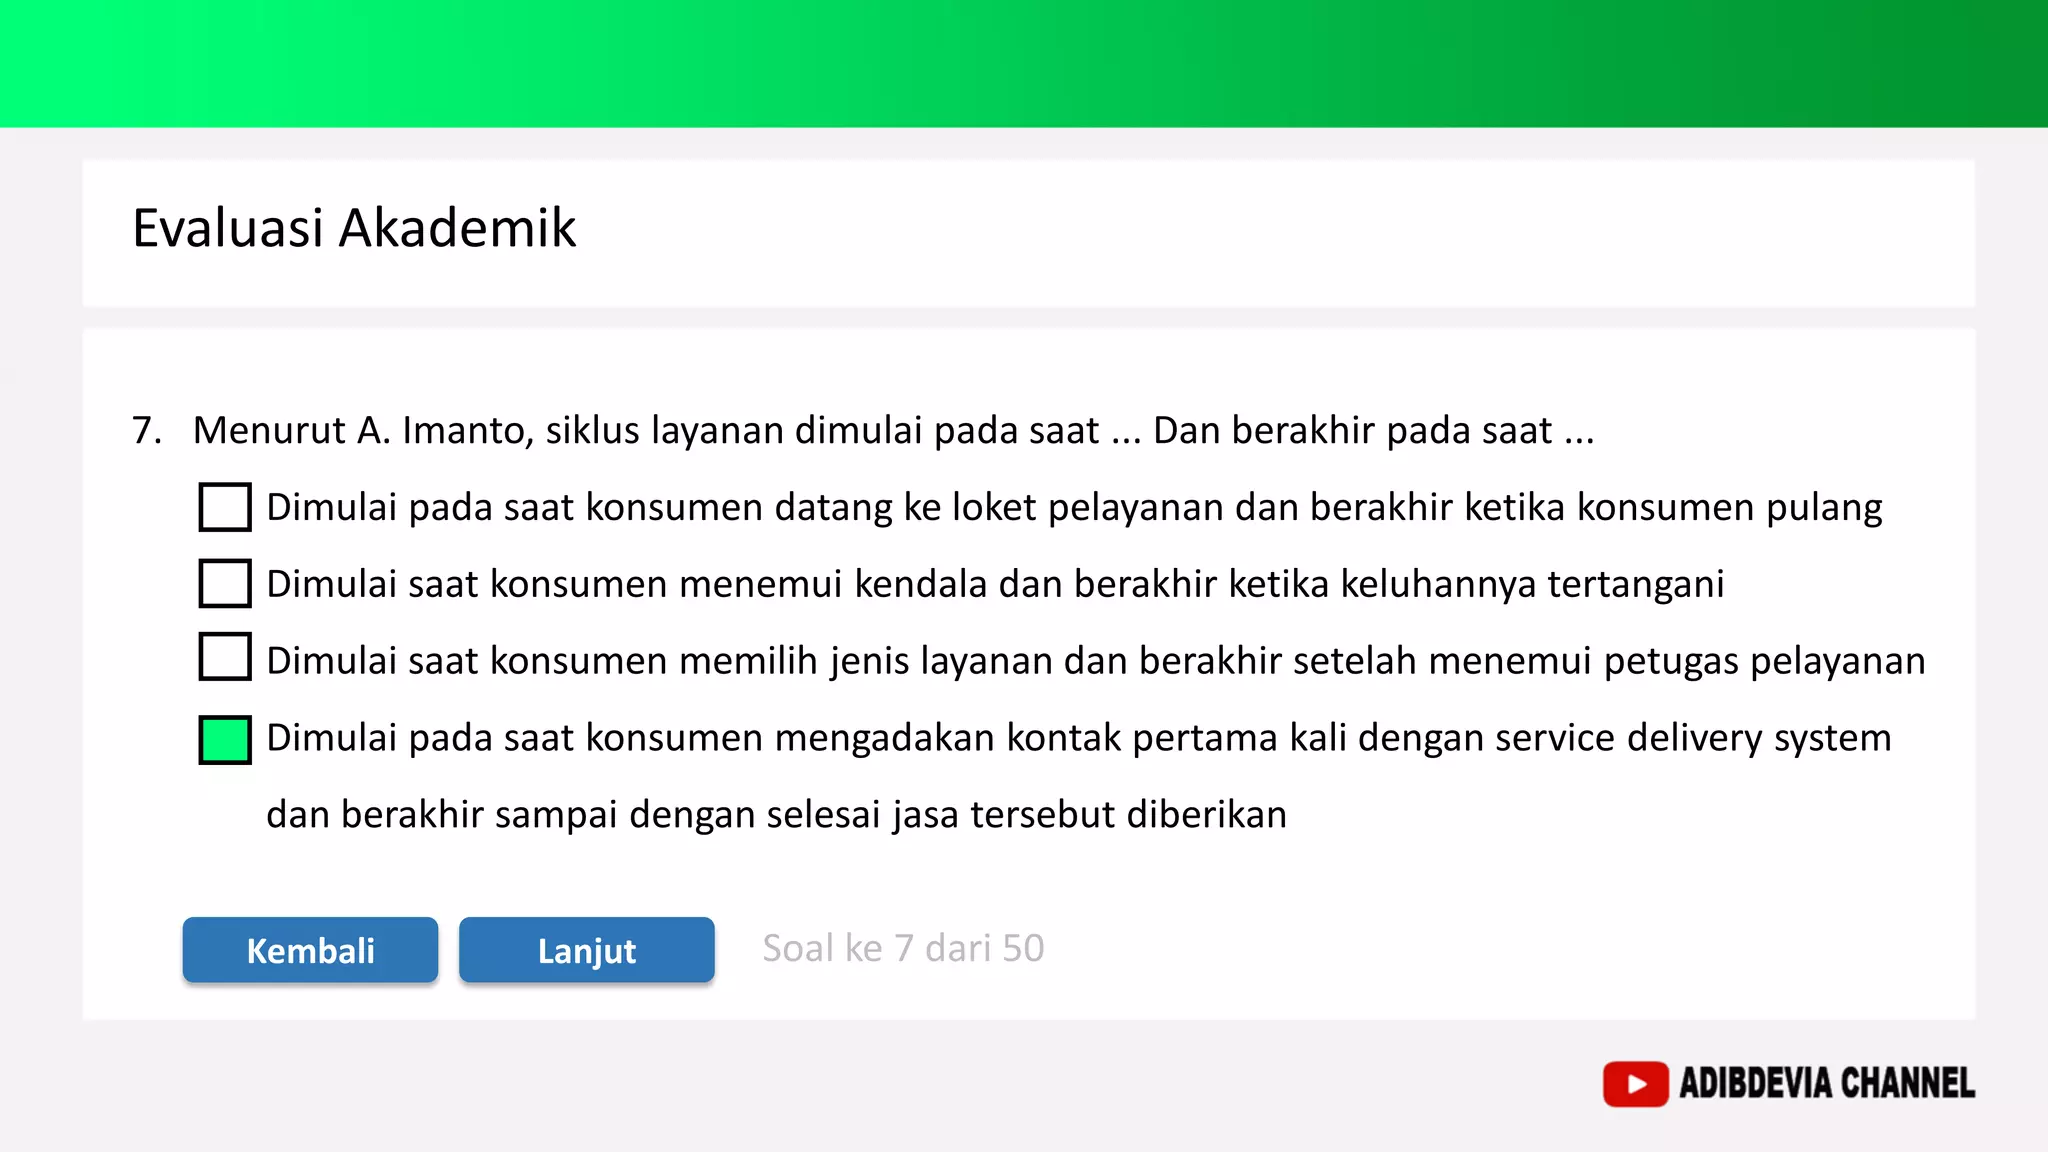Viewport: 2048px width, 1152px height.
Task: Click the Evaluasi Akademik heading
Action: pyautogui.click(x=354, y=228)
